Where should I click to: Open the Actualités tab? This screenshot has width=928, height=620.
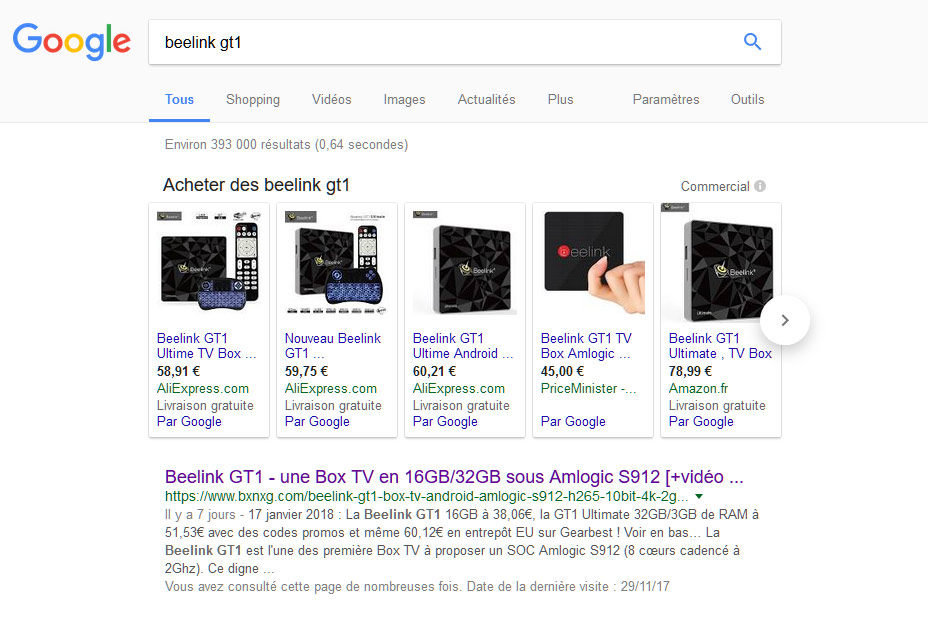click(486, 99)
